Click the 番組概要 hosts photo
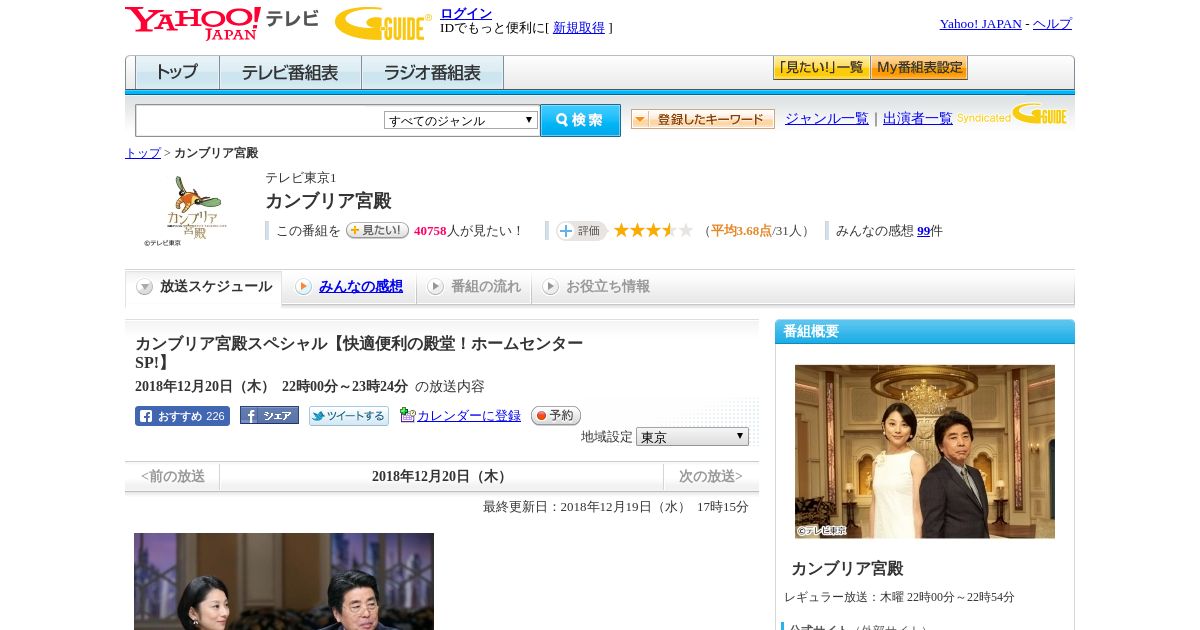This screenshot has height=630, width=1200. click(x=925, y=451)
